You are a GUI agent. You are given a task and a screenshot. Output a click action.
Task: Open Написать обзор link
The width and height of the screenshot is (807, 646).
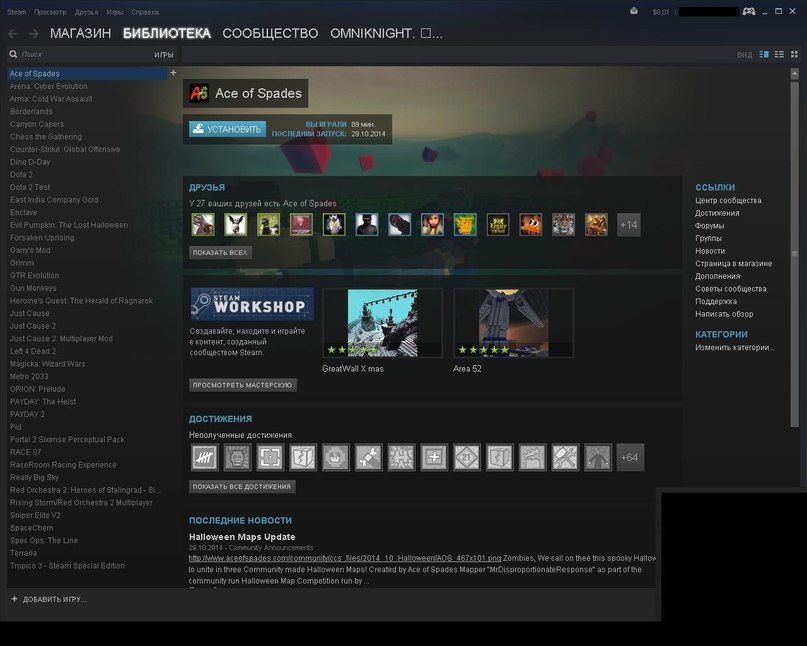[x=724, y=314]
